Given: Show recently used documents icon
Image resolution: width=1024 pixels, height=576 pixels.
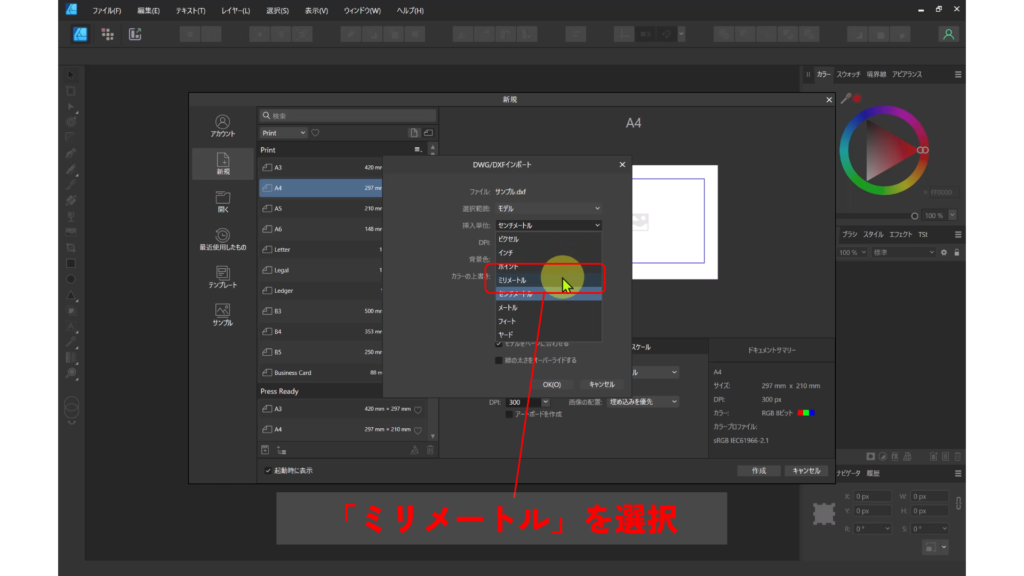Looking at the screenshot, I should coord(223,239).
